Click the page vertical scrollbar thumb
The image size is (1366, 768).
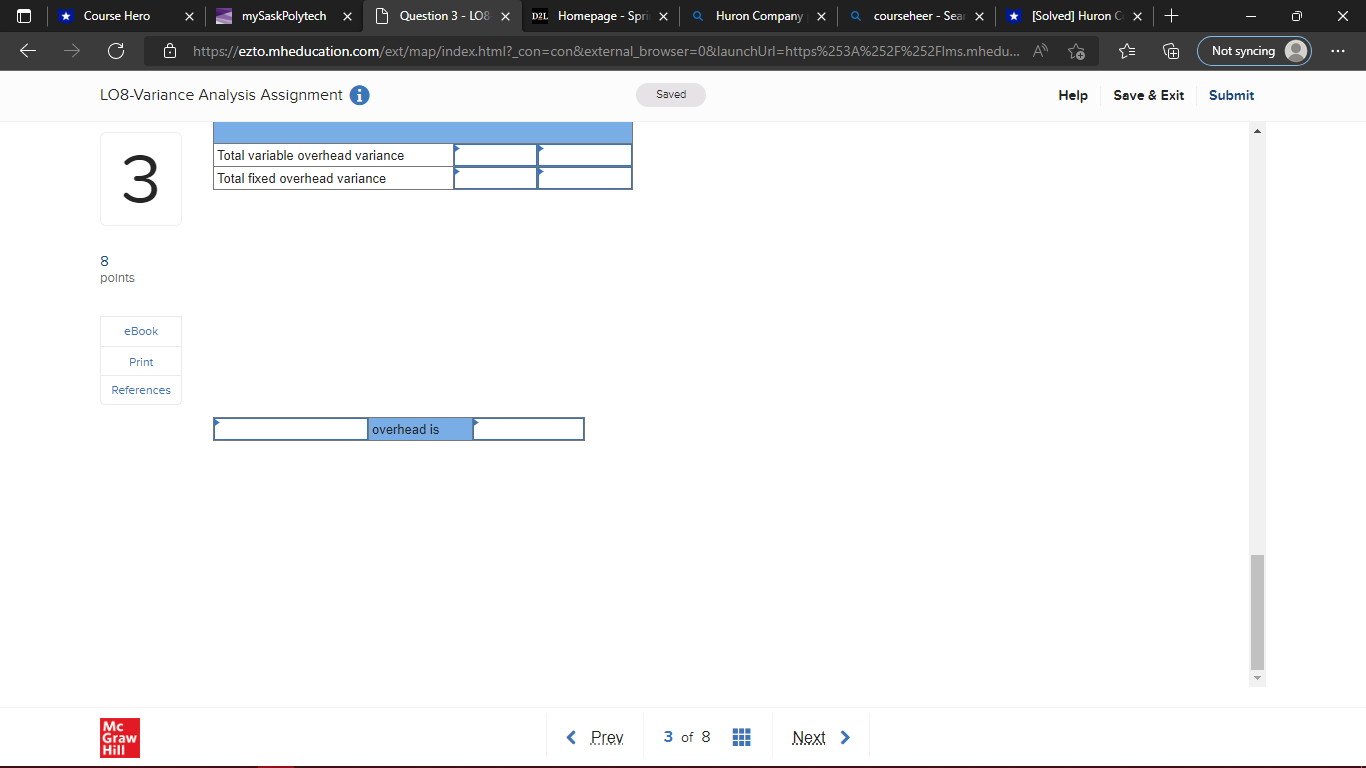pyautogui.click(x=1258, y=612)
